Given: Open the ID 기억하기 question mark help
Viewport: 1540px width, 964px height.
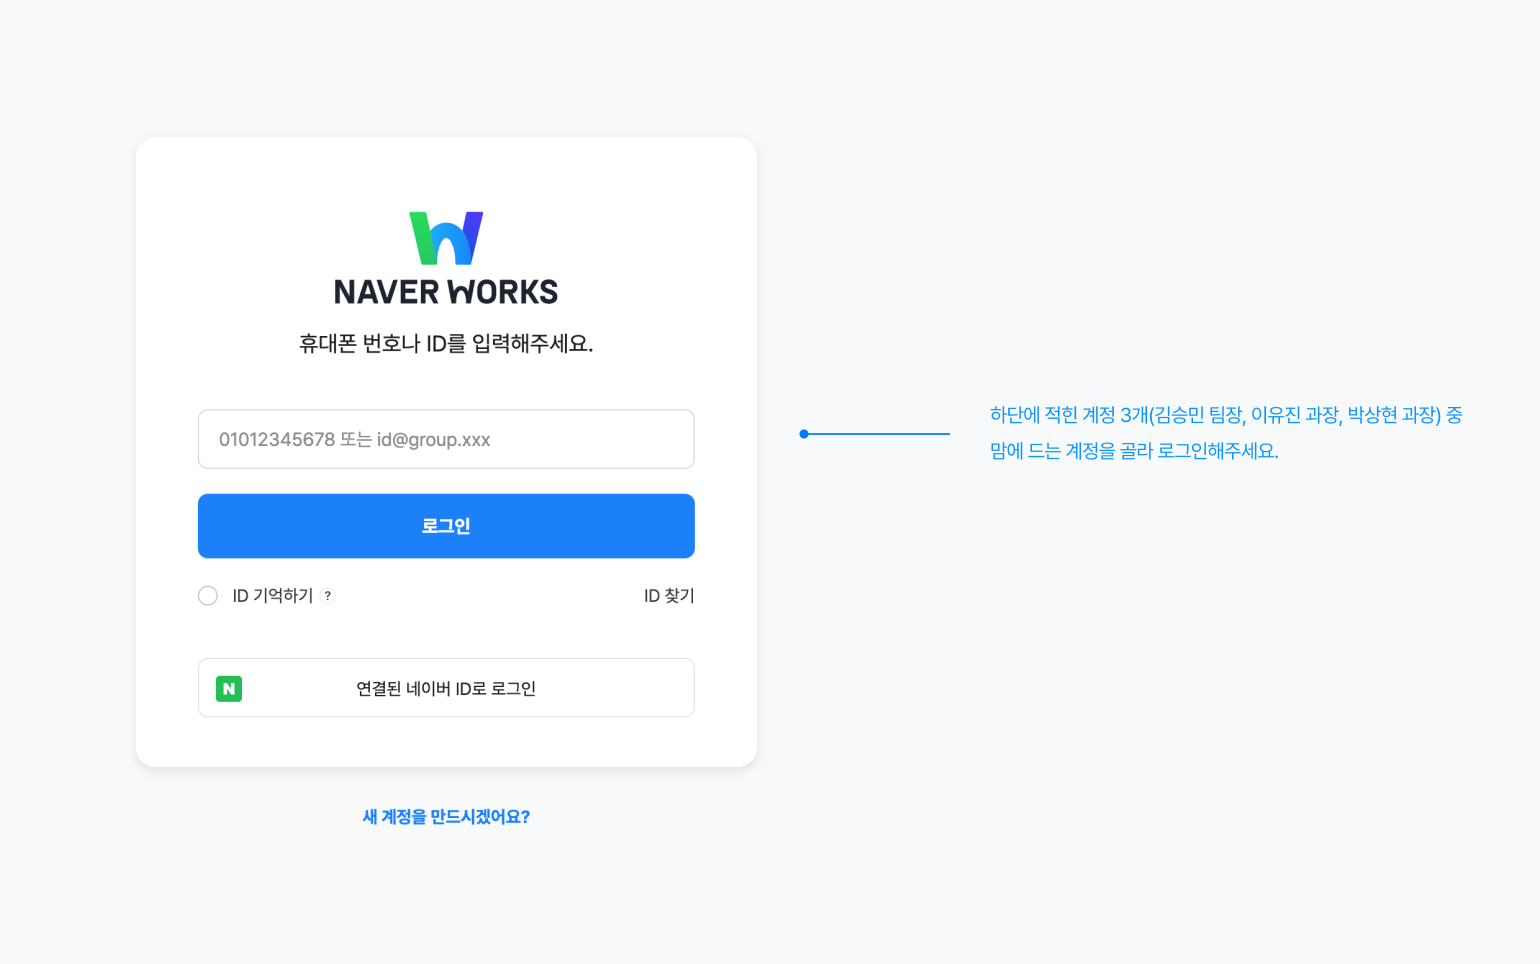Looking at the screenshot, I should (x=327, y=596).
